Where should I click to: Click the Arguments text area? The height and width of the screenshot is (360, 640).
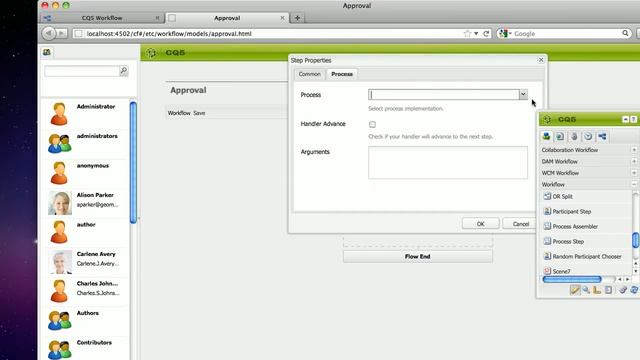point(448,162)
